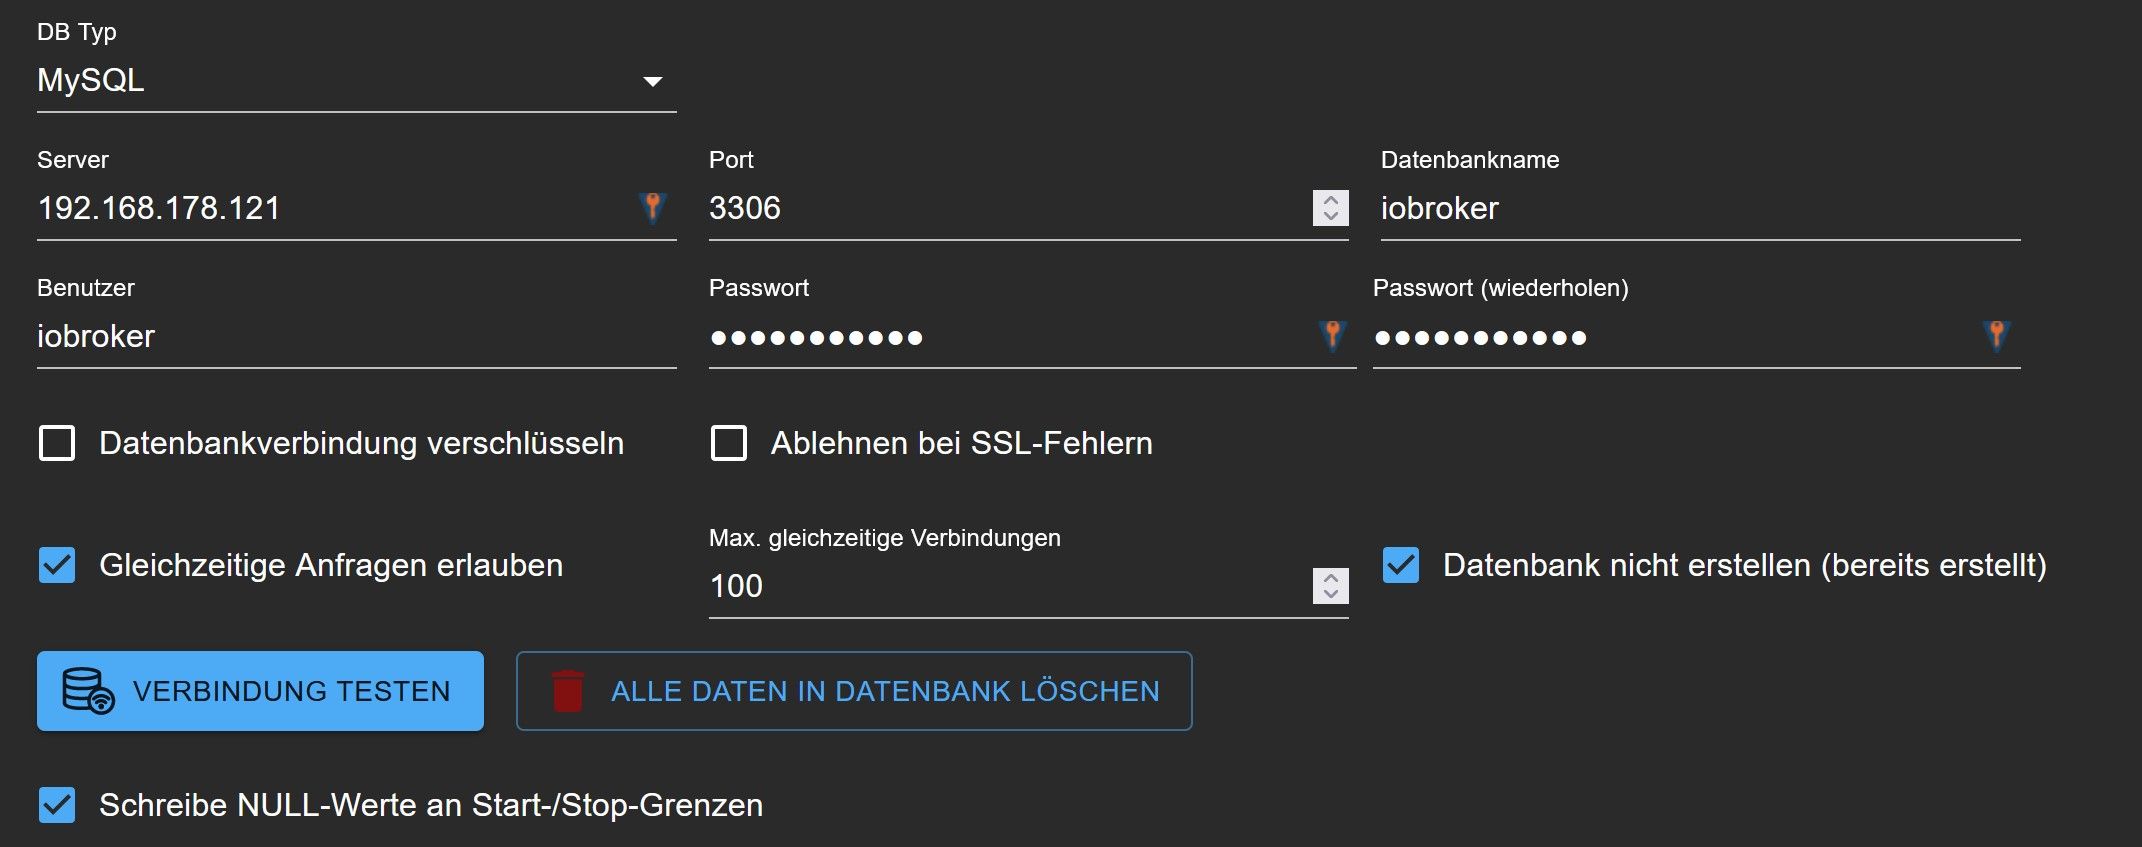Image resolution: width=2142 pixels, height=847 pixels.
Task: Disable Schreibe NULL-Werte an Start-/Stop-Grenzen
Action: point(57,805)
